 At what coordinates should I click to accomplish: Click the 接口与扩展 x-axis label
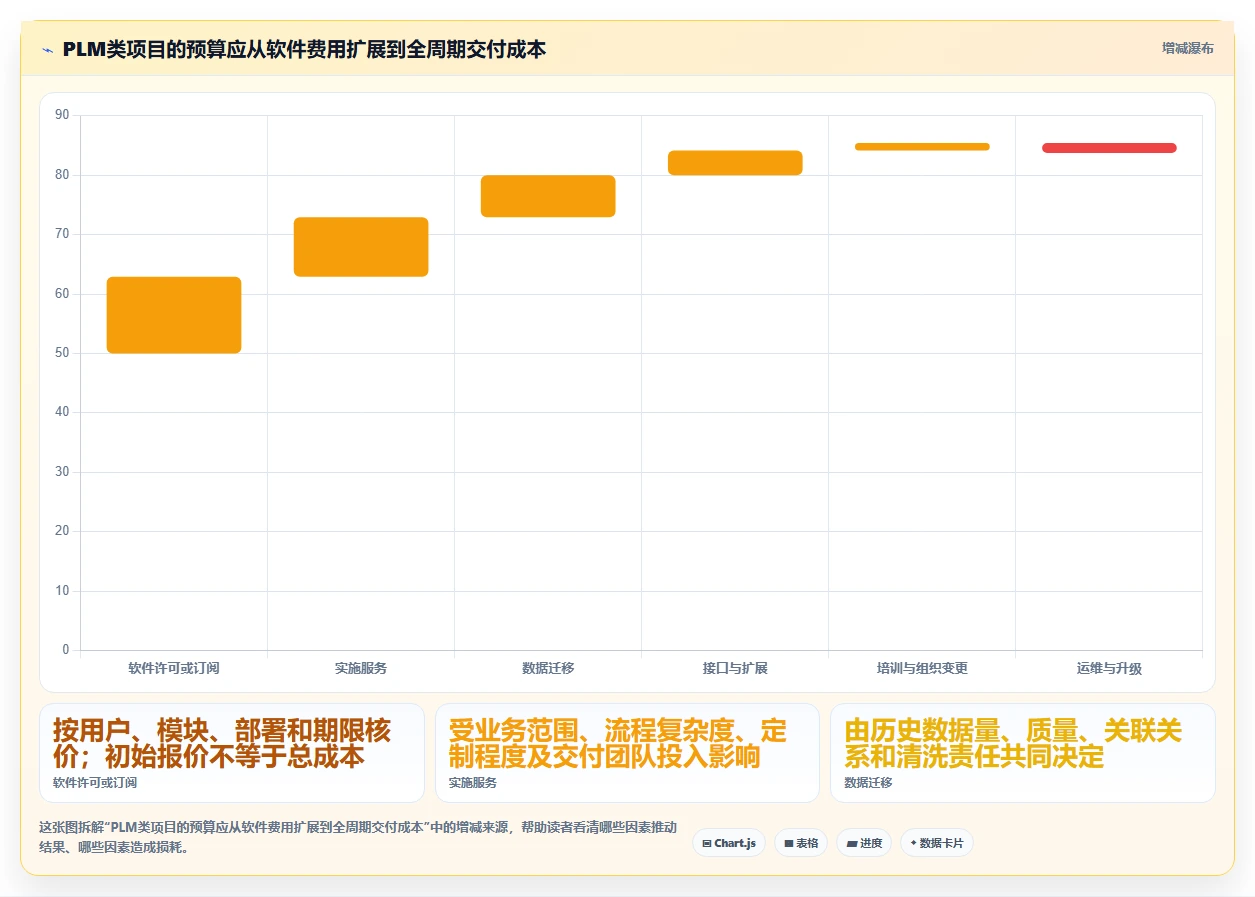click(x=735, y=668)
